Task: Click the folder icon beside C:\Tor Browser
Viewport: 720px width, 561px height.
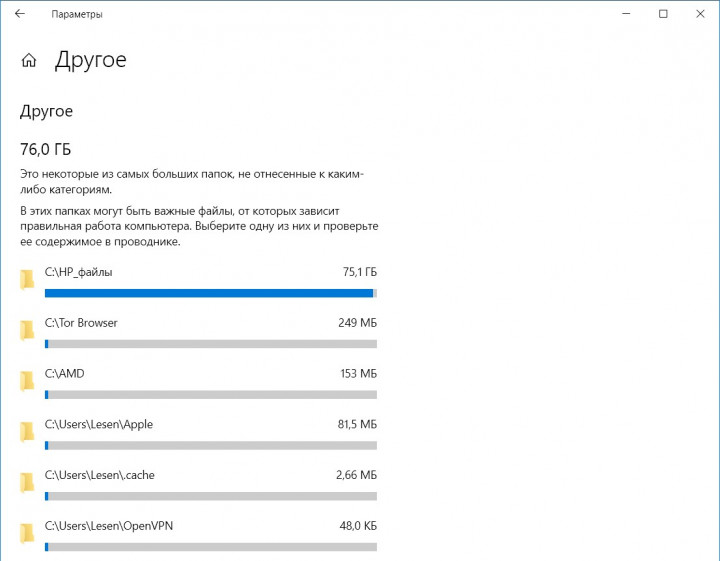Action: (x=27, y=331)
